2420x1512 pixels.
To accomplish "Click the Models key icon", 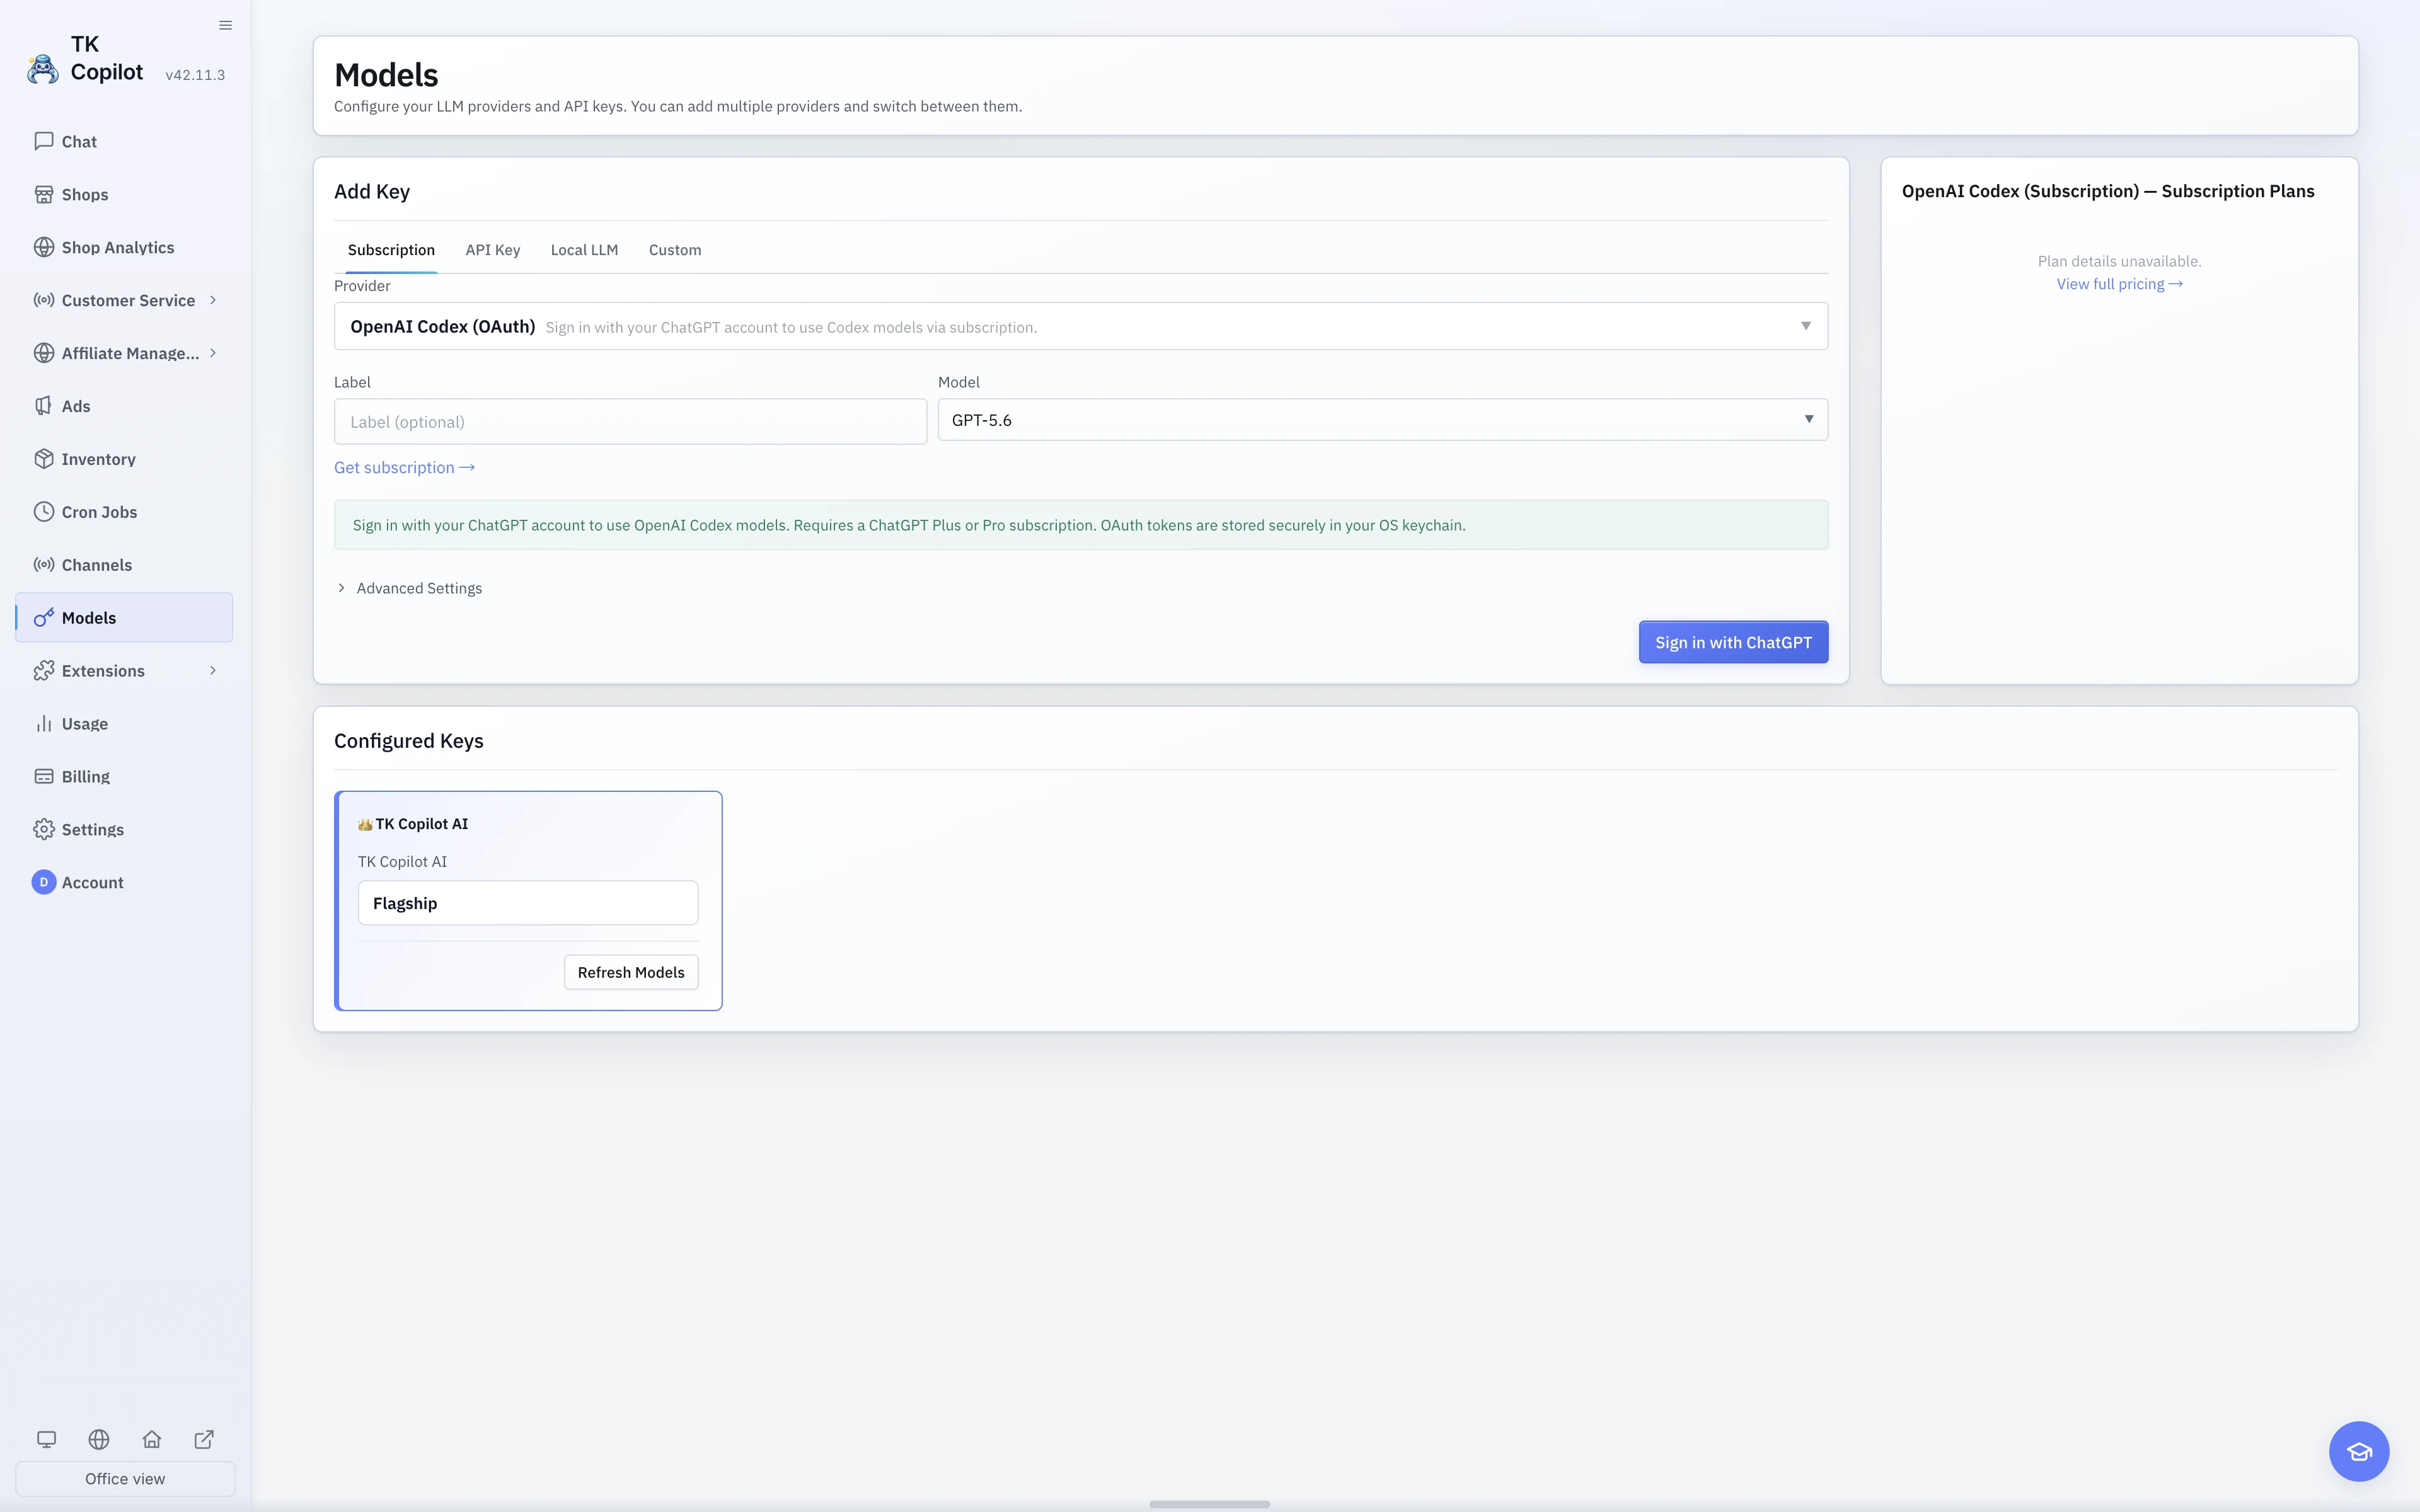I will [x=43, y=618].
